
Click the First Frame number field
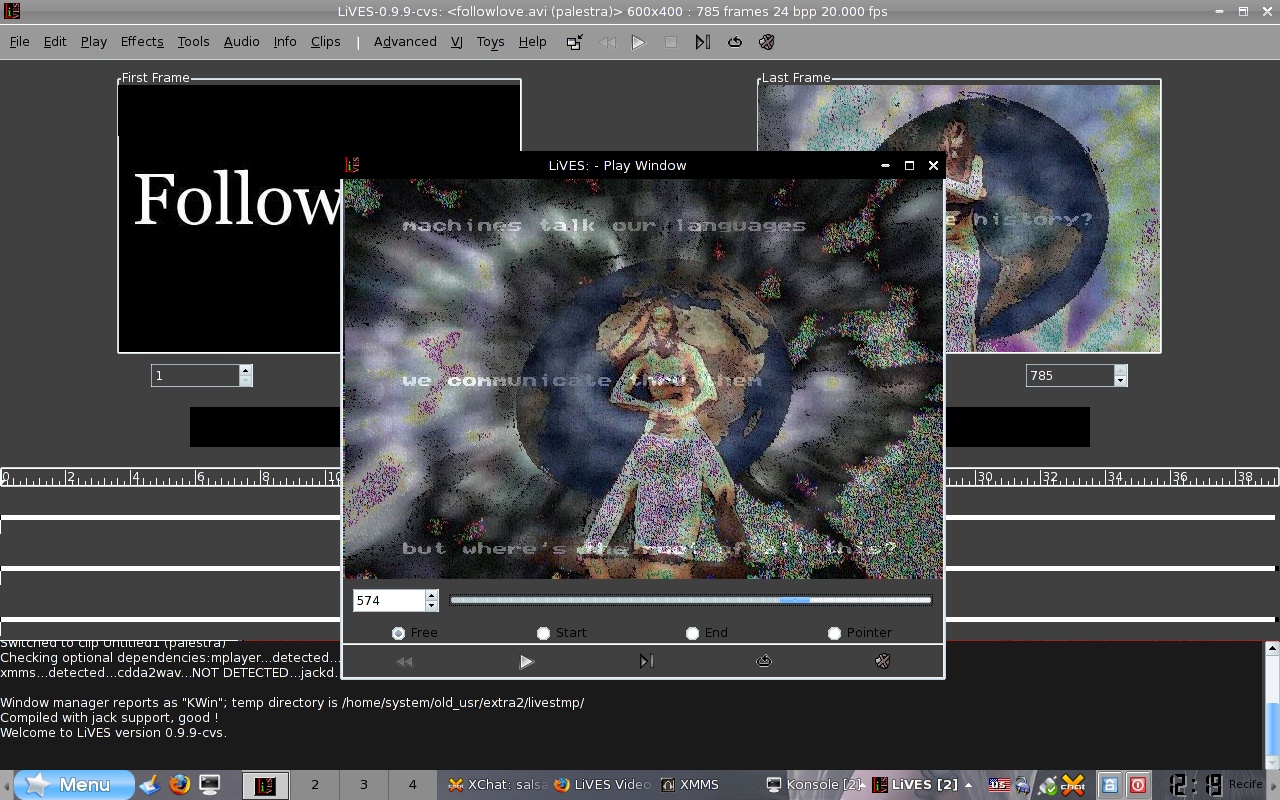coord(195,376)
